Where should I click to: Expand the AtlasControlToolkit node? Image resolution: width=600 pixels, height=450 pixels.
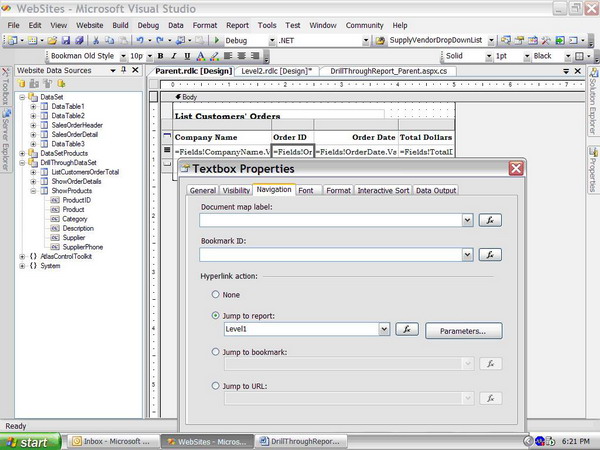[x=22, y=256]
